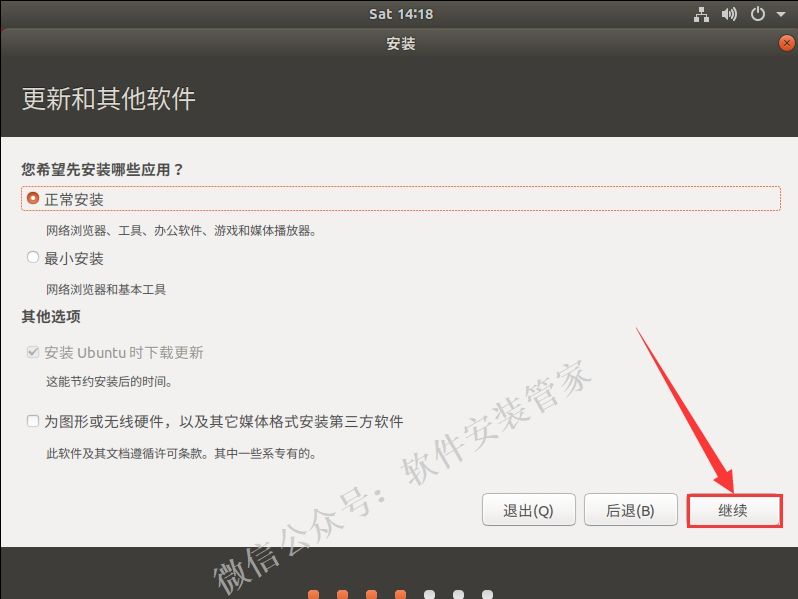Close the installer window with the orange X
The height and width of the screenshot is (599, 798).
point(787,43)
